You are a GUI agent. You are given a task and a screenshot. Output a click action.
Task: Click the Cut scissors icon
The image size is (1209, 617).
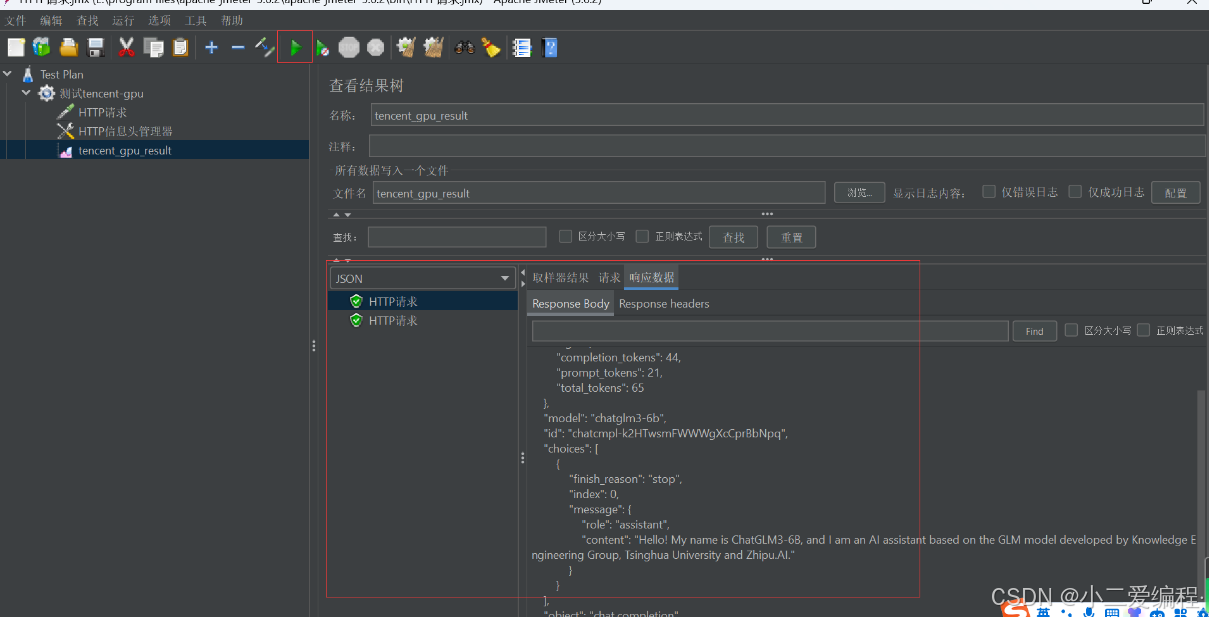click(x=126, y=47)
